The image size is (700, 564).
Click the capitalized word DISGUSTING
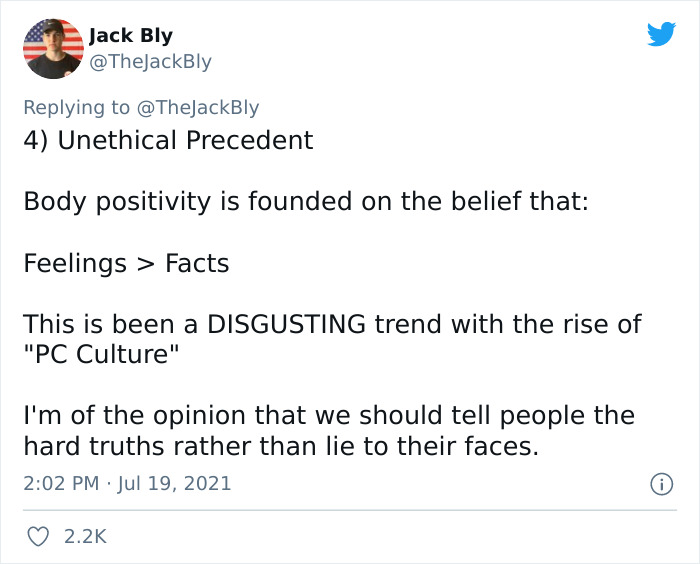286,324
